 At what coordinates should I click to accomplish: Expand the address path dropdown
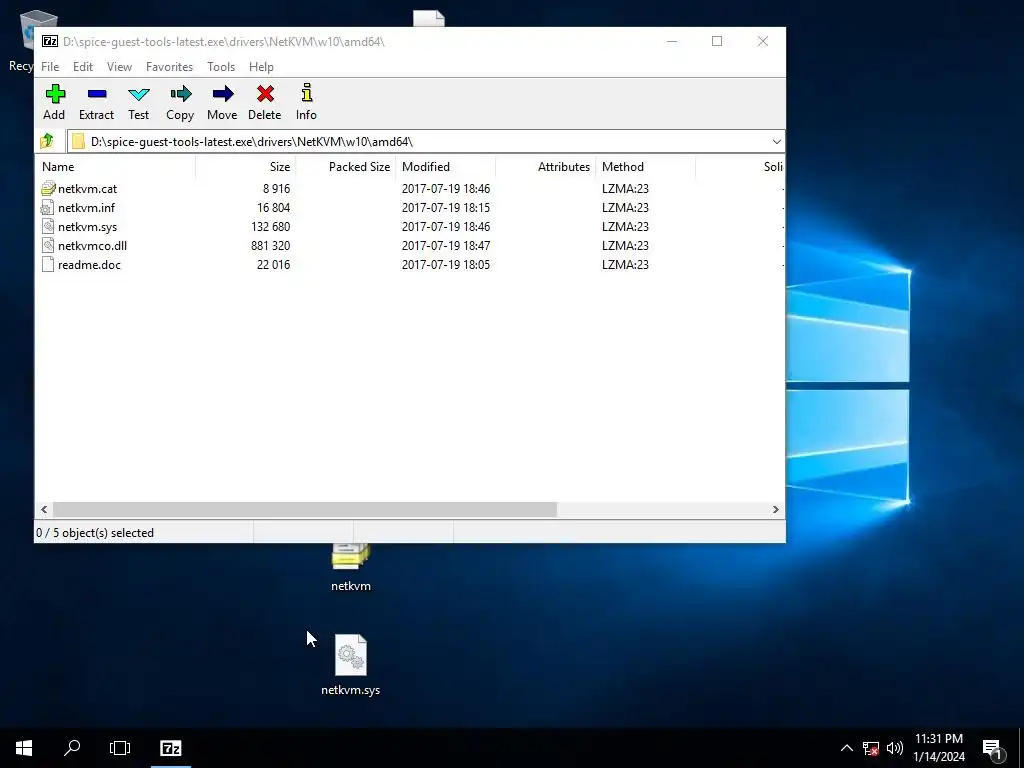point(776,142)
